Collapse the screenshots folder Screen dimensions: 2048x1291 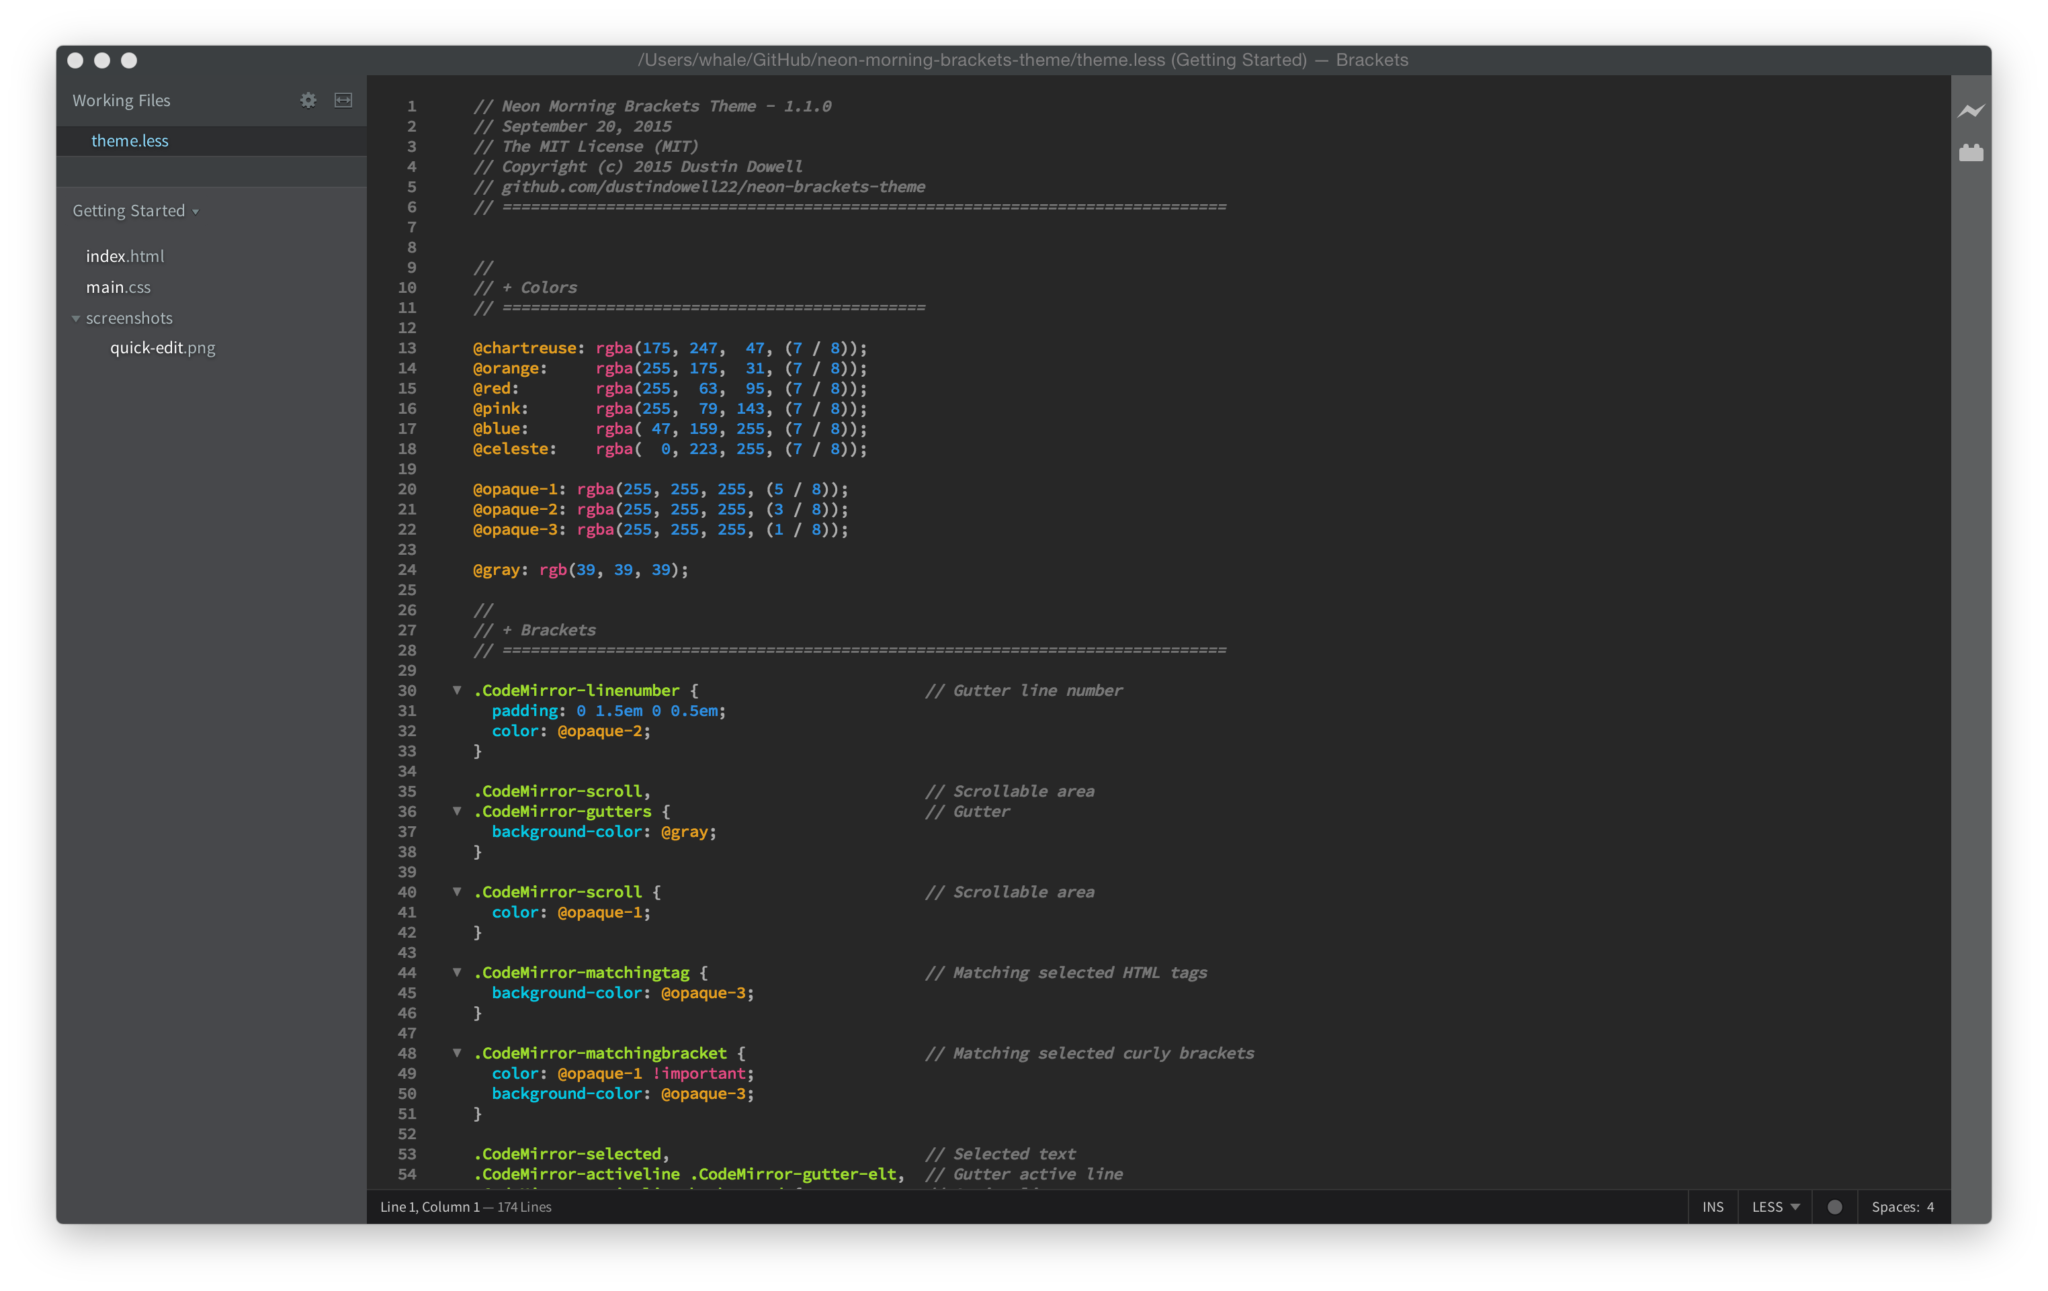(76, 318)
